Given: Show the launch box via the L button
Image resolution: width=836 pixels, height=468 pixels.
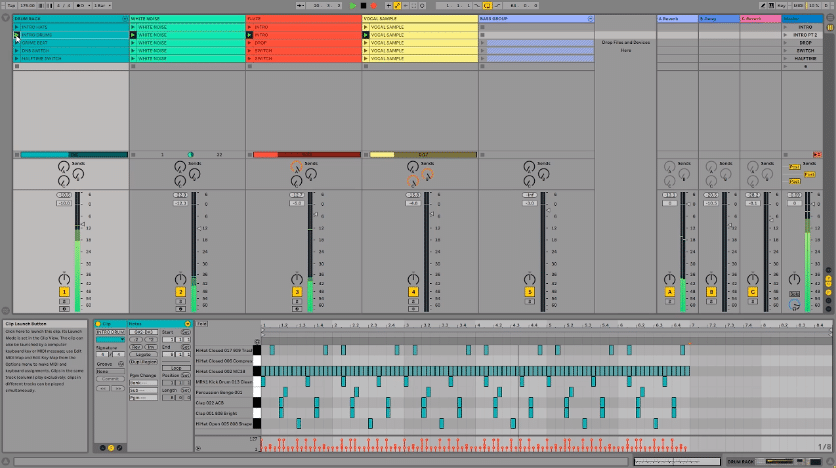Looking at the screenshot, I should (102, 448).
